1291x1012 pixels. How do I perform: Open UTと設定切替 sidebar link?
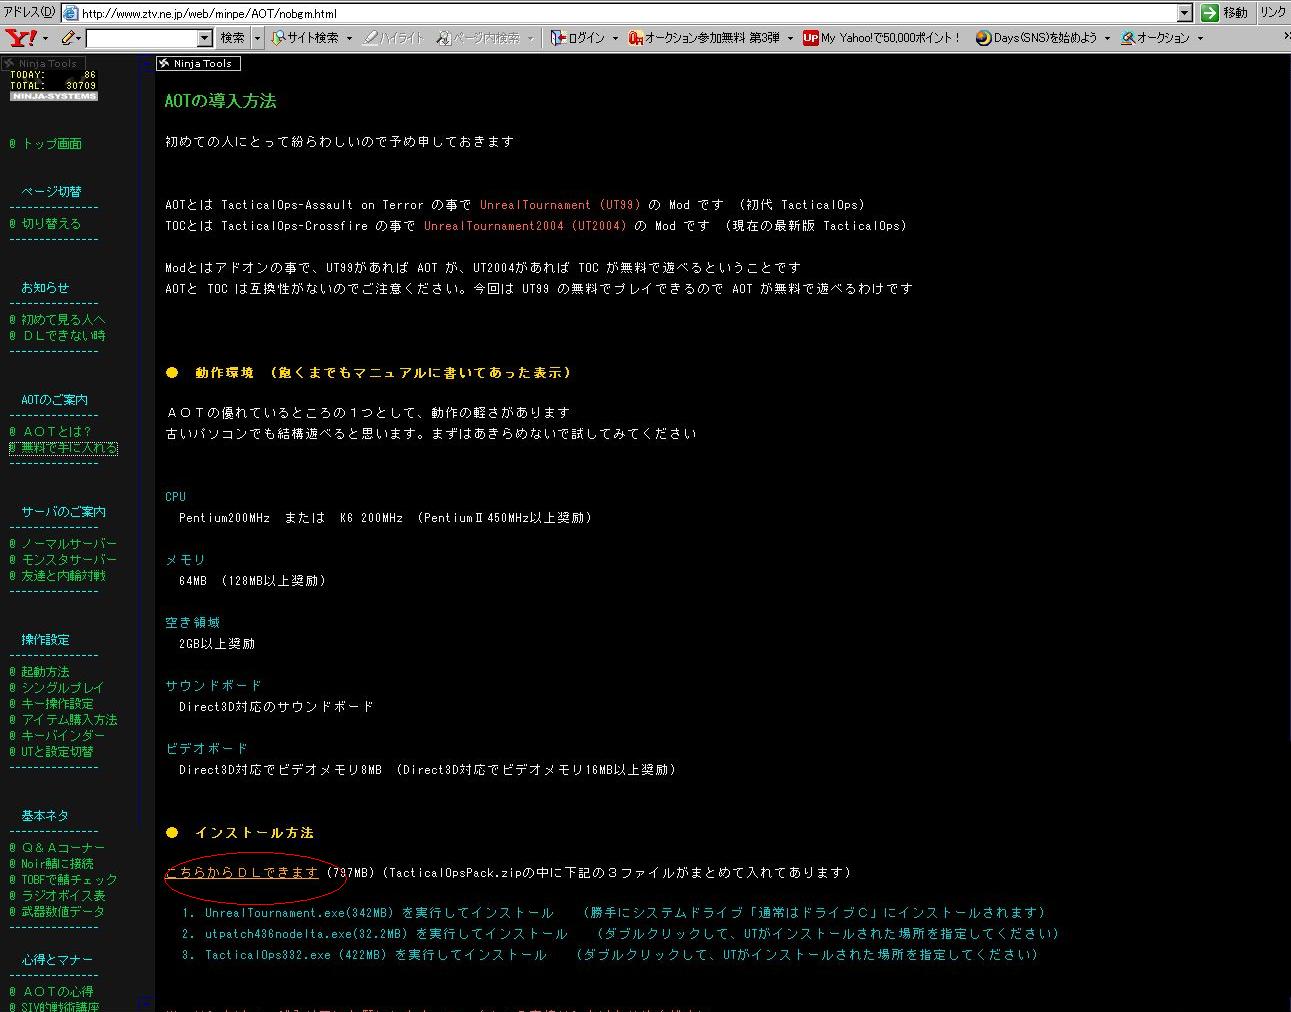point(57,752)
